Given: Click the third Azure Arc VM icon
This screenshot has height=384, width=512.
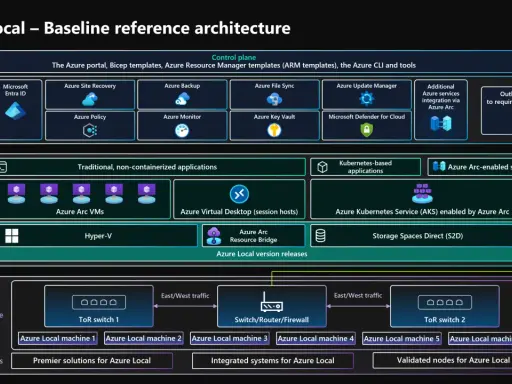Looking at the screenshot, I should pos(81,194).
